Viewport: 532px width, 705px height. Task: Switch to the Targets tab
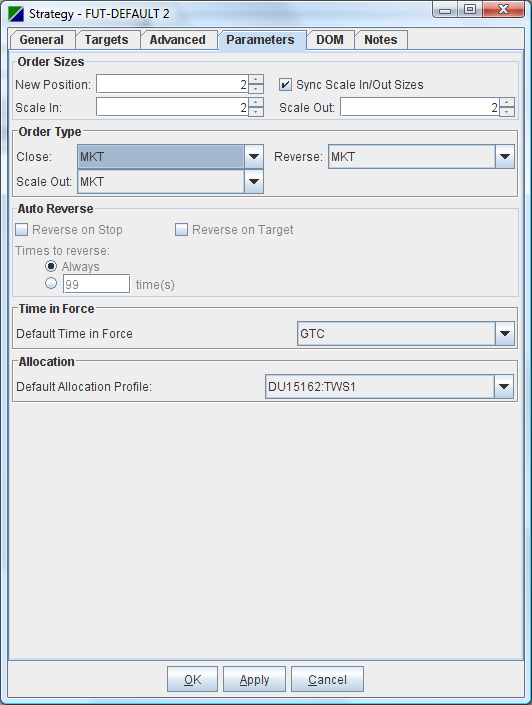(x=107, y=40)
